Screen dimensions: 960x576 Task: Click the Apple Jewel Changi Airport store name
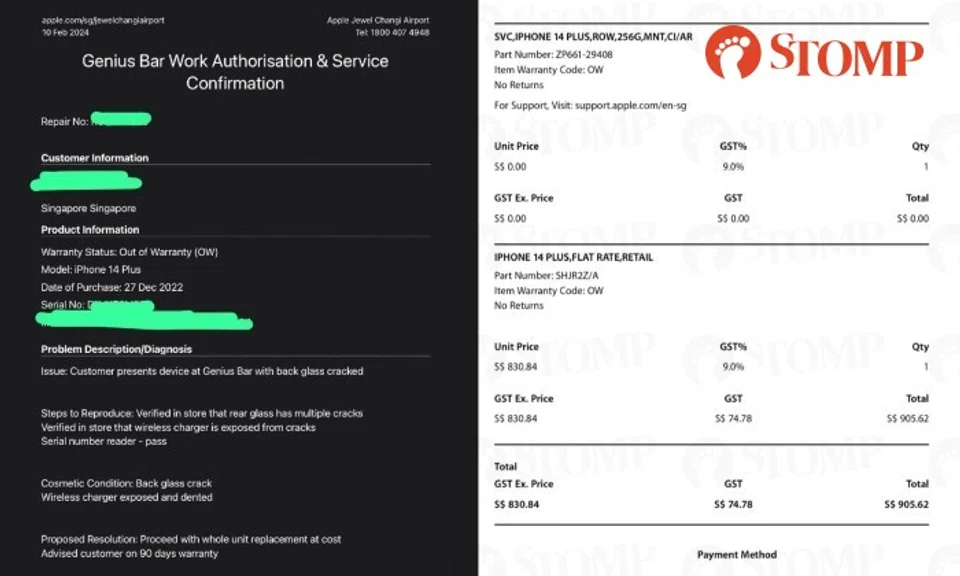(x=378, y=20)
